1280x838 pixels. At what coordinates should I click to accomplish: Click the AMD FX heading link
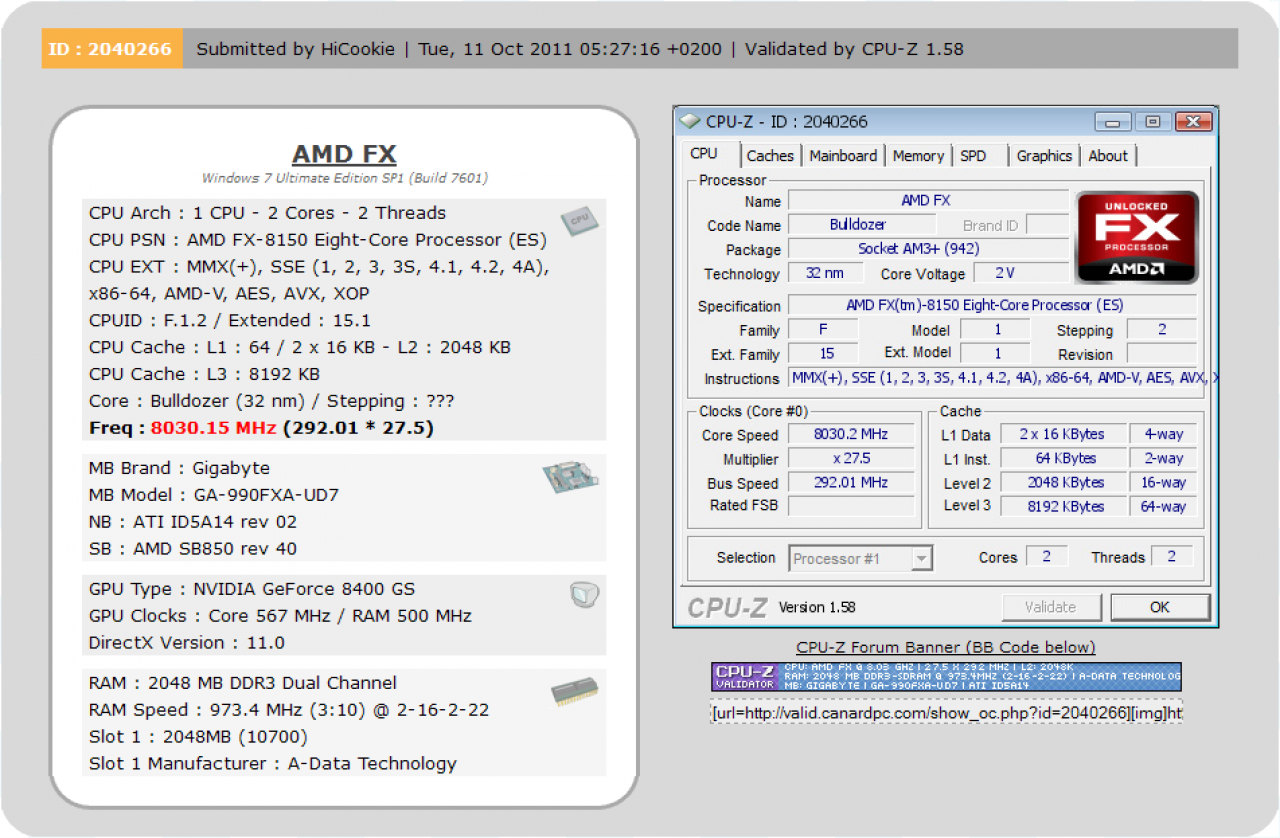point(344,155)
